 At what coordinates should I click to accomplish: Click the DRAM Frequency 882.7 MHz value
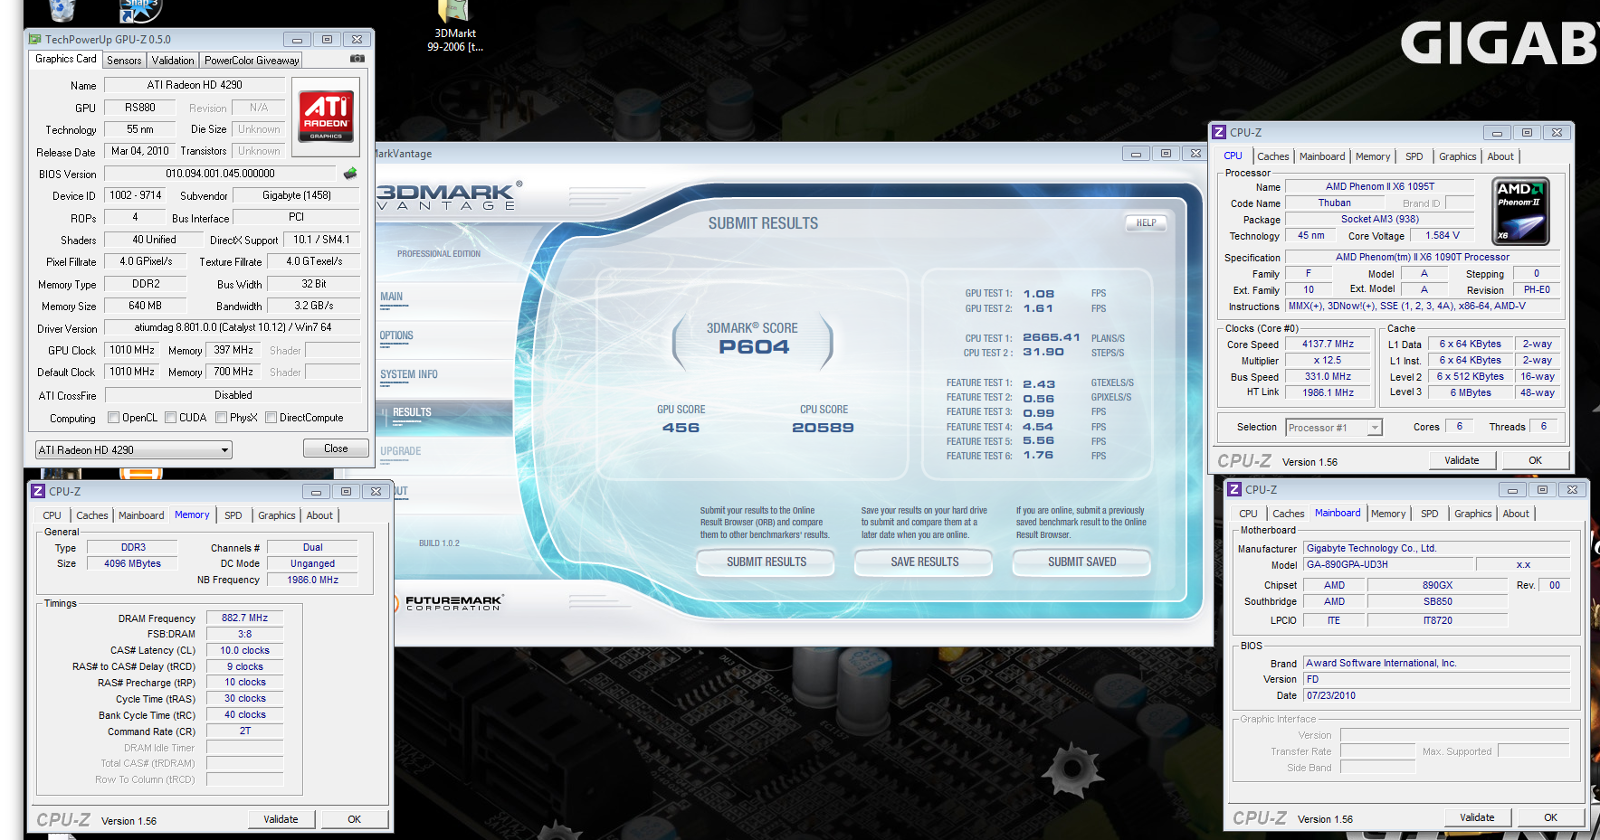click(x=245, y=618)
